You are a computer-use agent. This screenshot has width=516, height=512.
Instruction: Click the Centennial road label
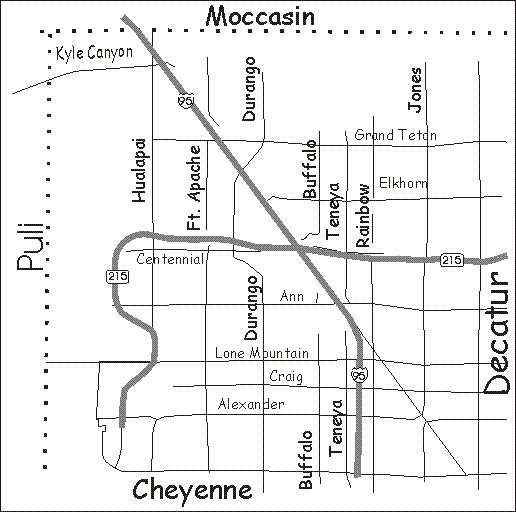(170, 259)
